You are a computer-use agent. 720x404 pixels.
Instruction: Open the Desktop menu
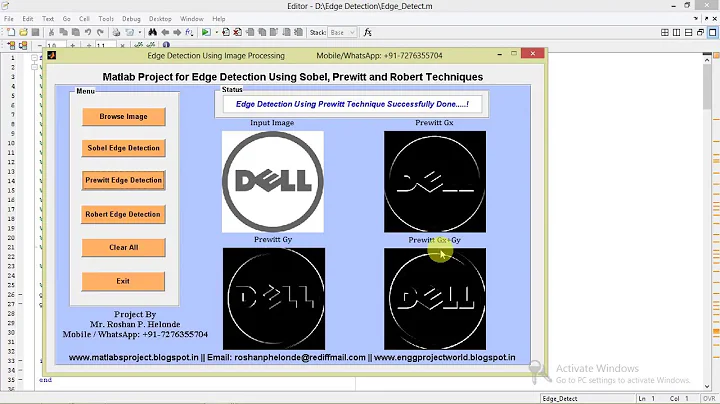[x=160, y=19]
